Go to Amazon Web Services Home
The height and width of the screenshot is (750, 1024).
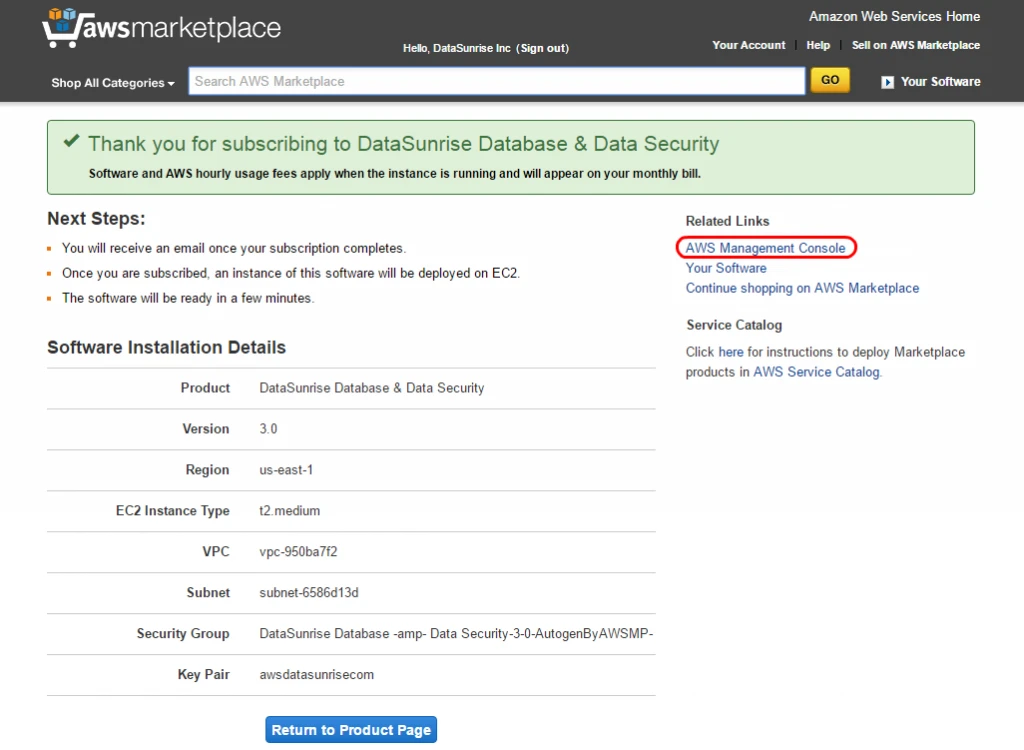[894, 16]
